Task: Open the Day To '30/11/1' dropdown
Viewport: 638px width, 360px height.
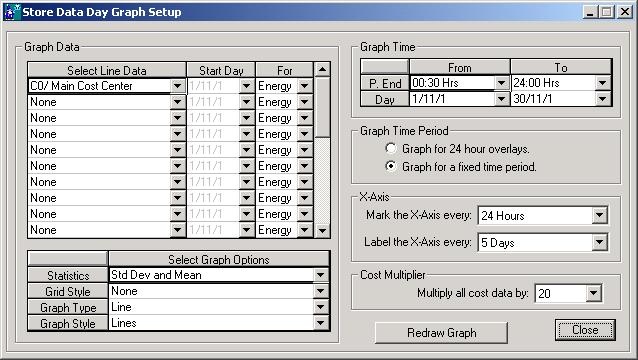Action: click(x=603, y=99)
